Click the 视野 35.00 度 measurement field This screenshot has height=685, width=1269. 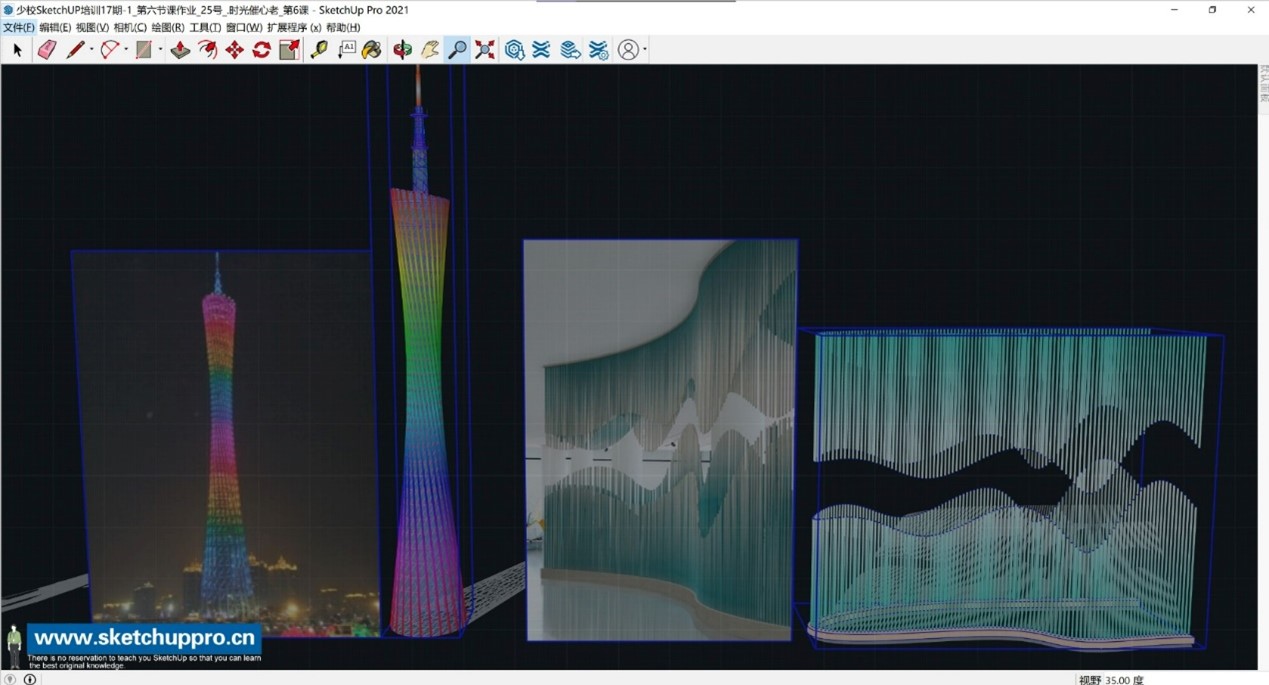(1111, 679)
